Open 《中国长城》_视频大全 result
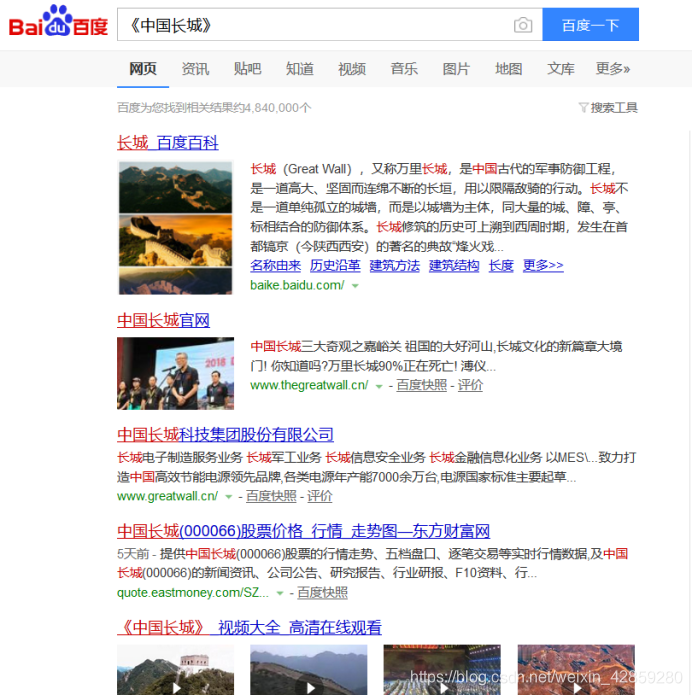 coord(249,628)
